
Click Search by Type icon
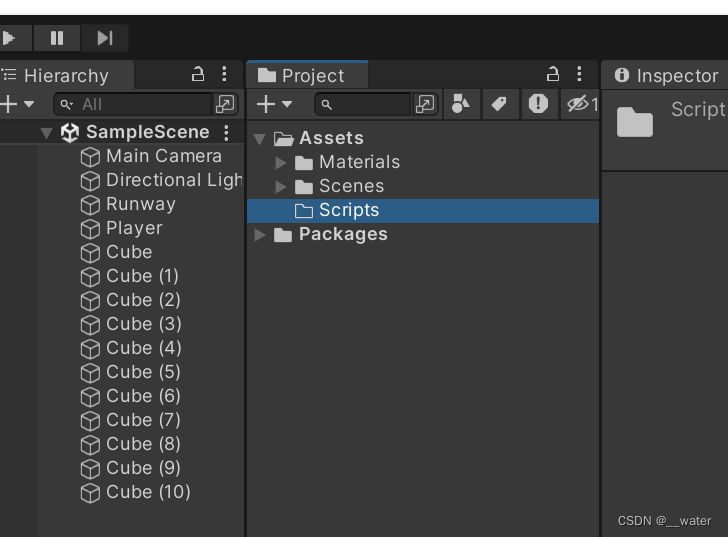coord(460,104)
